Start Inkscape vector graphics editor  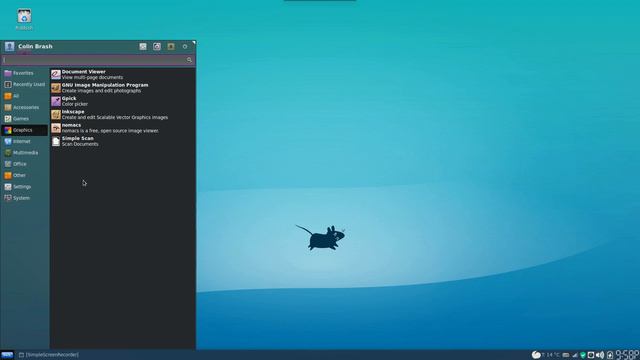coord(122,114)
